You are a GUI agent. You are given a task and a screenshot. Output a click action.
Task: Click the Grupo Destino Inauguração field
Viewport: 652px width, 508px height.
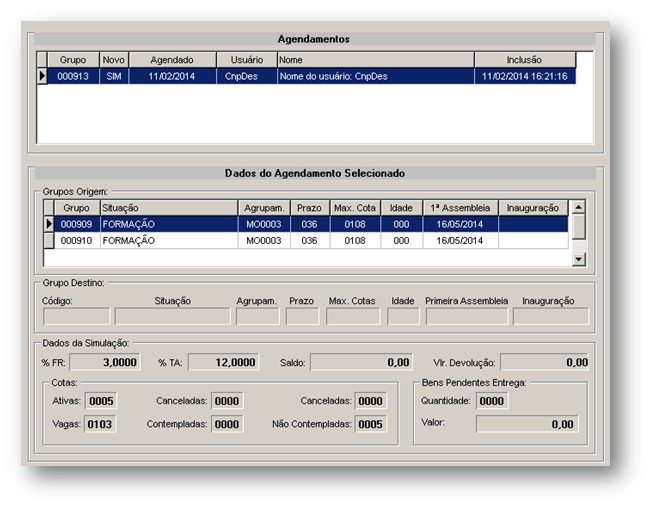pyautogui.click(x=551, y=316)
